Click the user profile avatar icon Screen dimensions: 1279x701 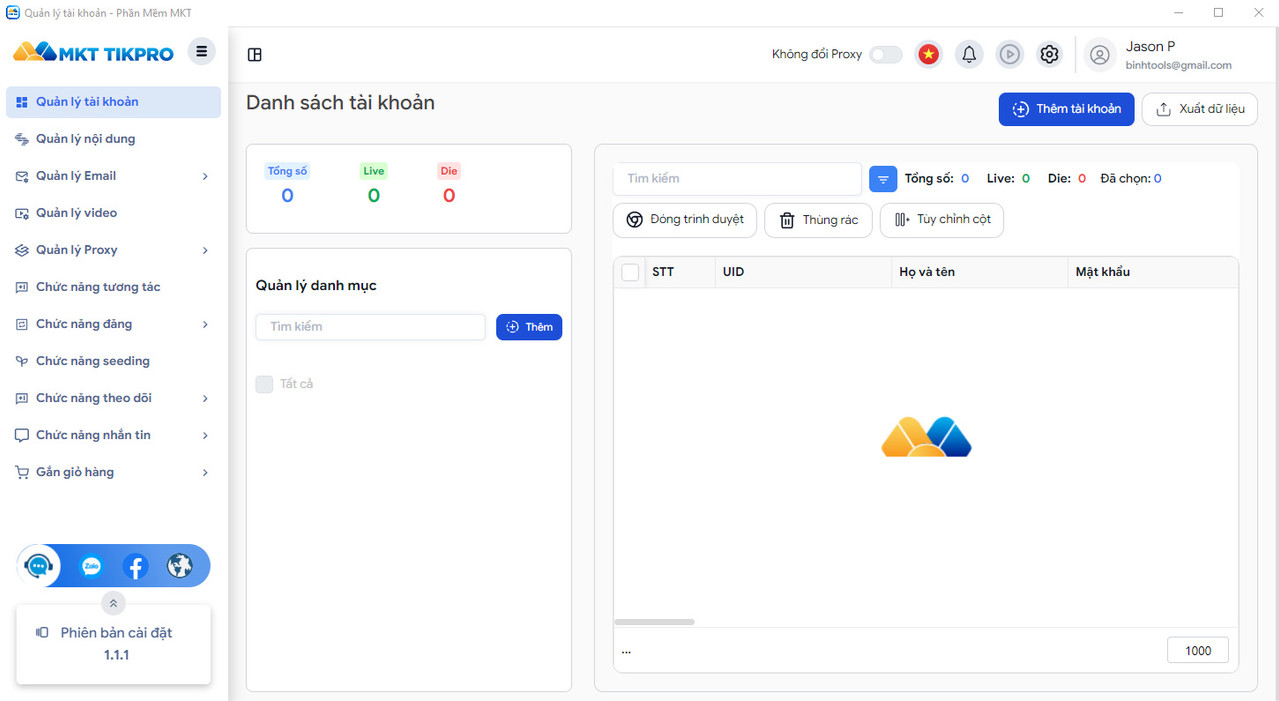click(x=1100, y=55)
